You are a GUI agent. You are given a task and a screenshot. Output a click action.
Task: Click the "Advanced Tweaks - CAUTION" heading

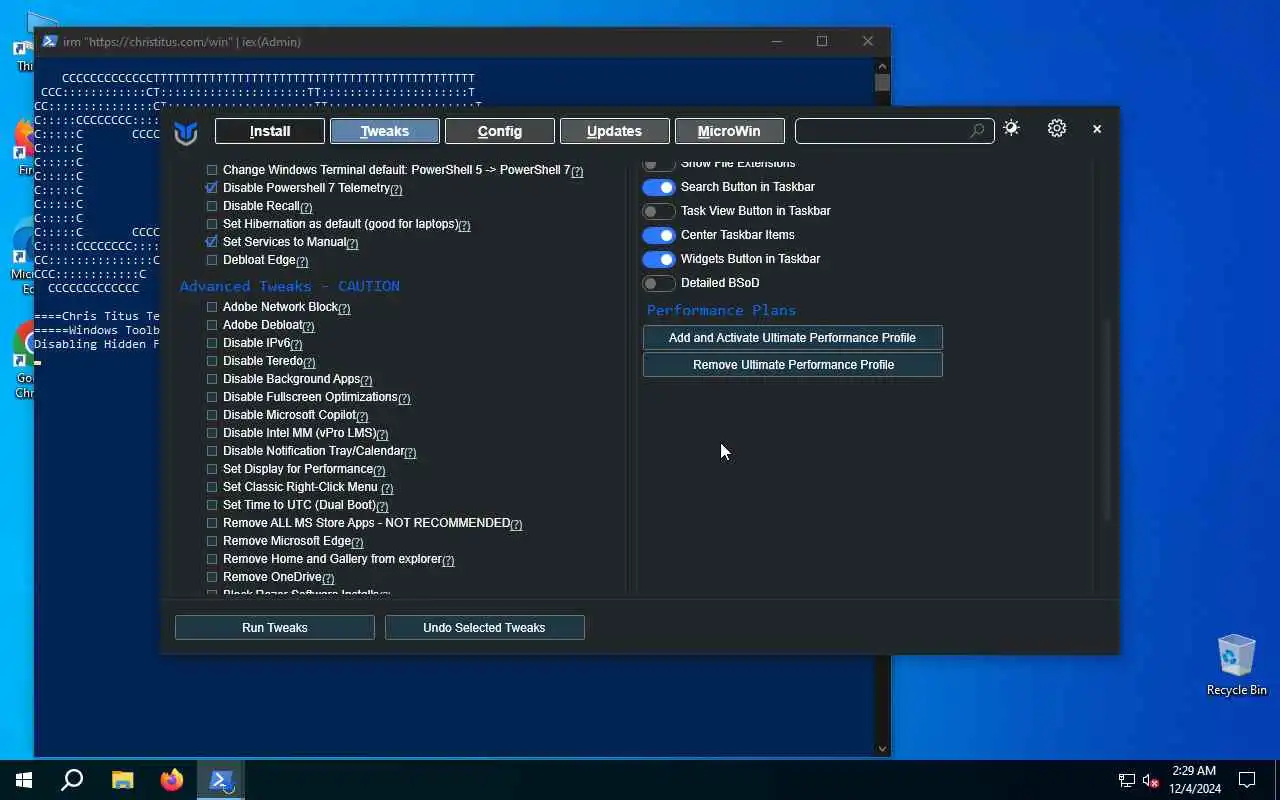tap(290, 286)
